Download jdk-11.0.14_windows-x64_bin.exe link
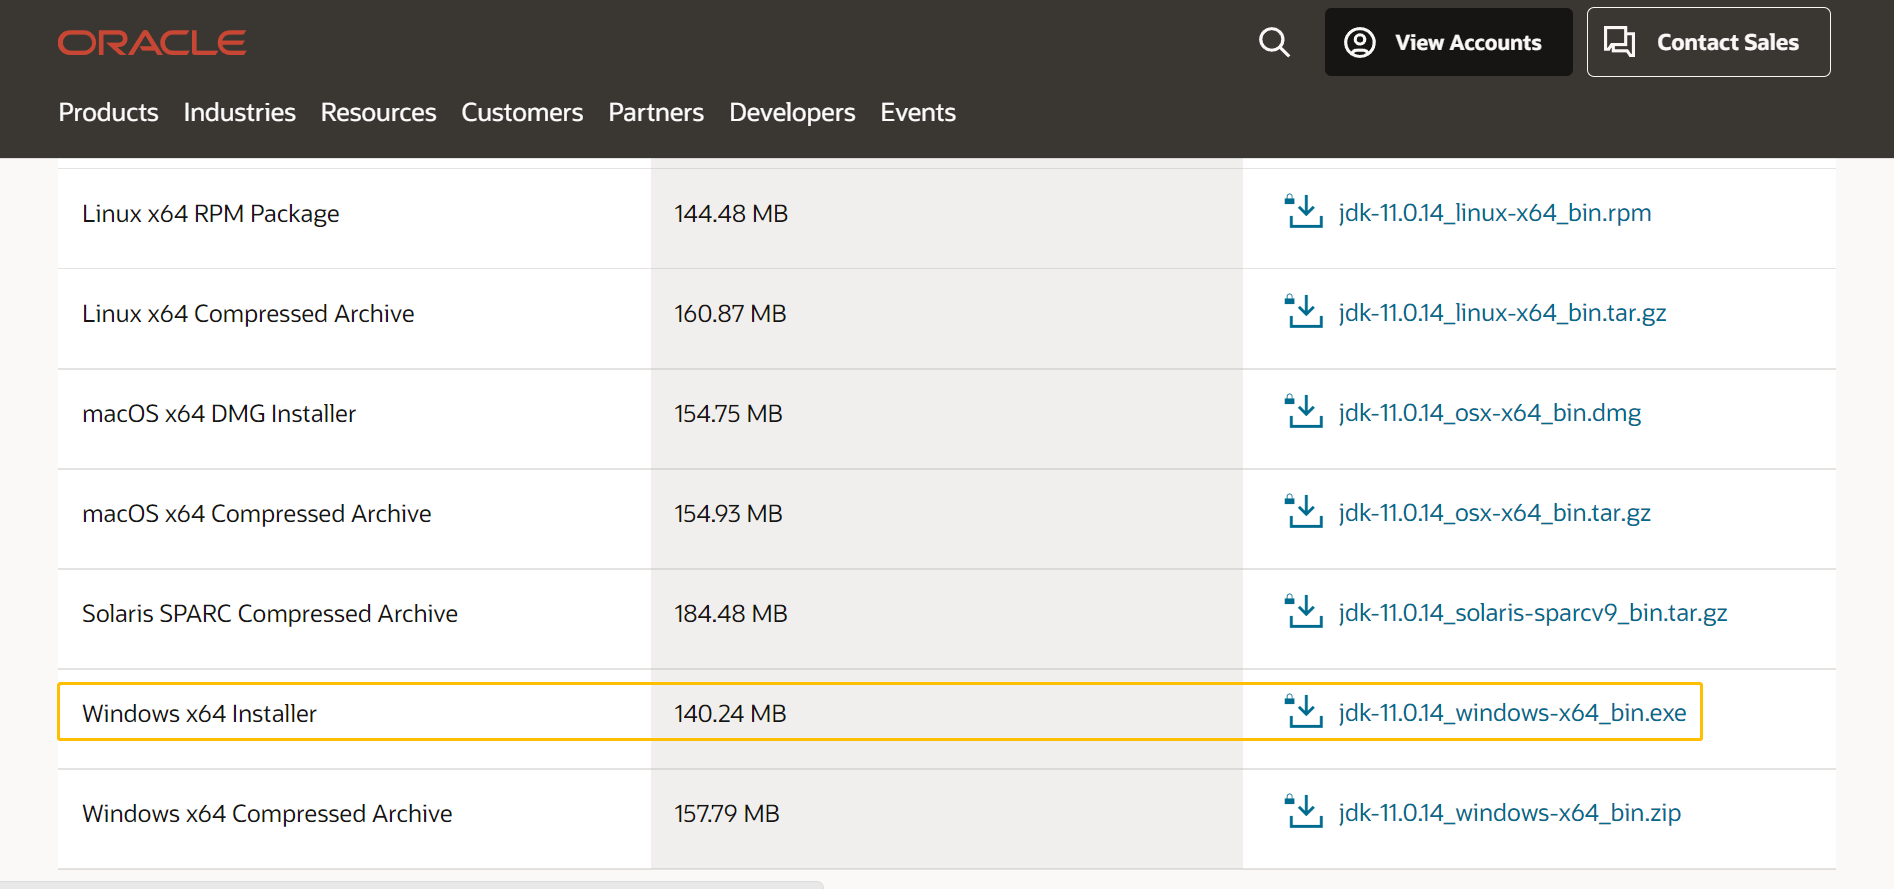 [1512, 713]
